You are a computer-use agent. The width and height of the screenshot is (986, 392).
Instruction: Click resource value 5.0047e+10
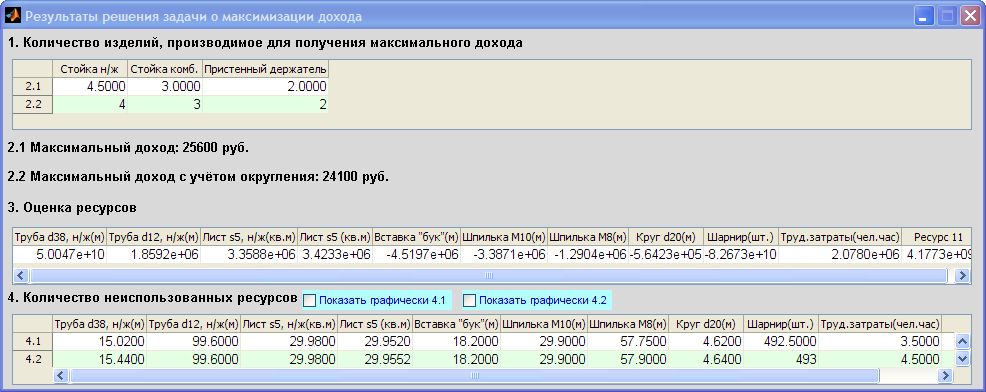[60, 254]
